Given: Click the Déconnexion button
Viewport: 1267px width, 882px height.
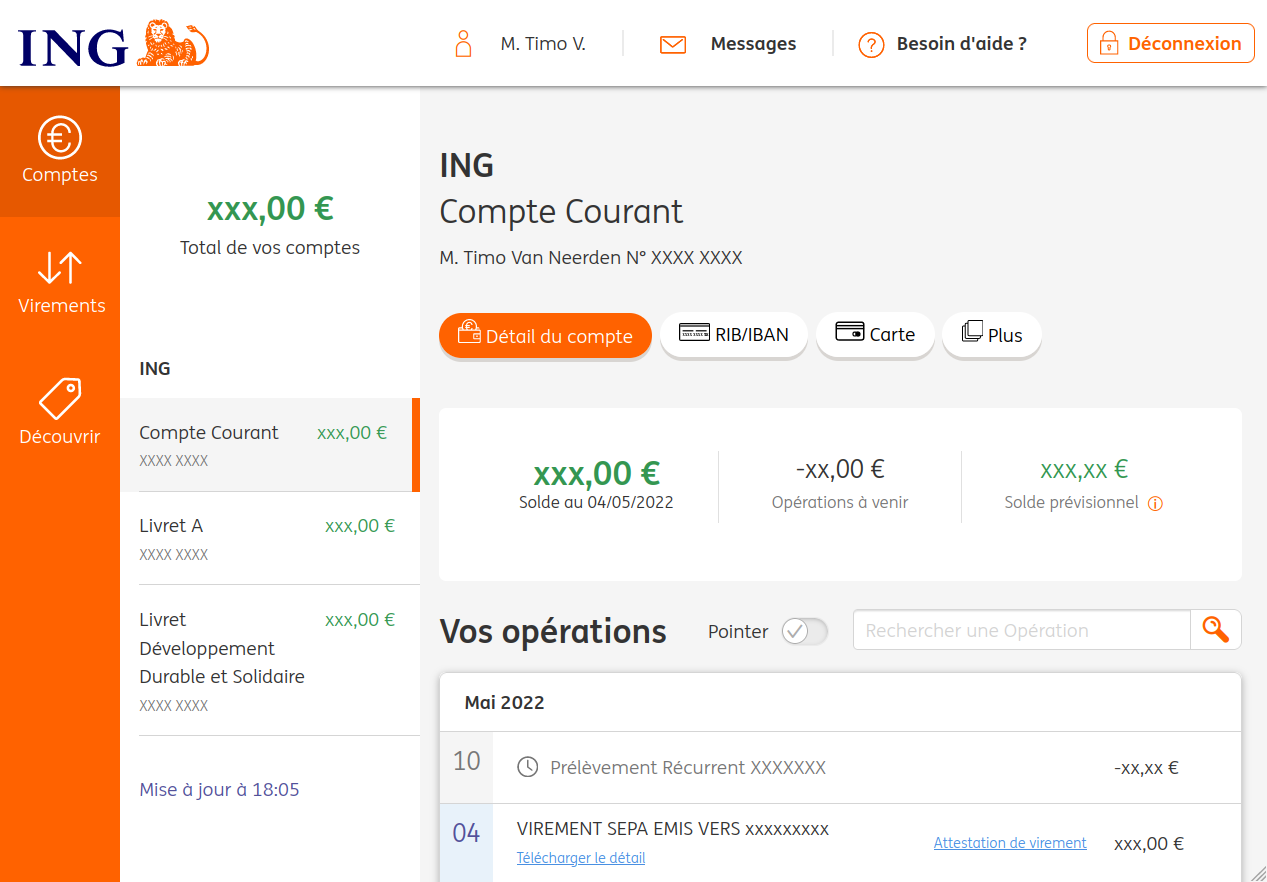Looking at the screenshot, I should pos(1170,44).
